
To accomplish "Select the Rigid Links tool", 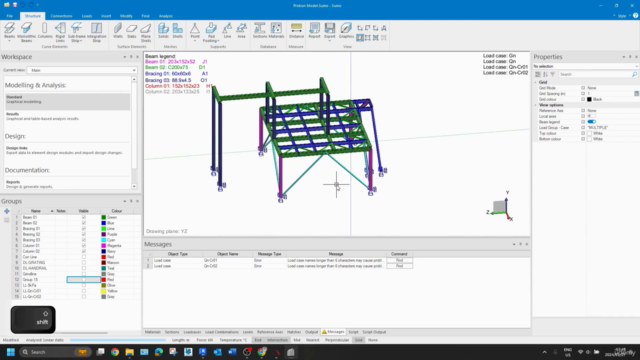I will click(x=60, y=32).
